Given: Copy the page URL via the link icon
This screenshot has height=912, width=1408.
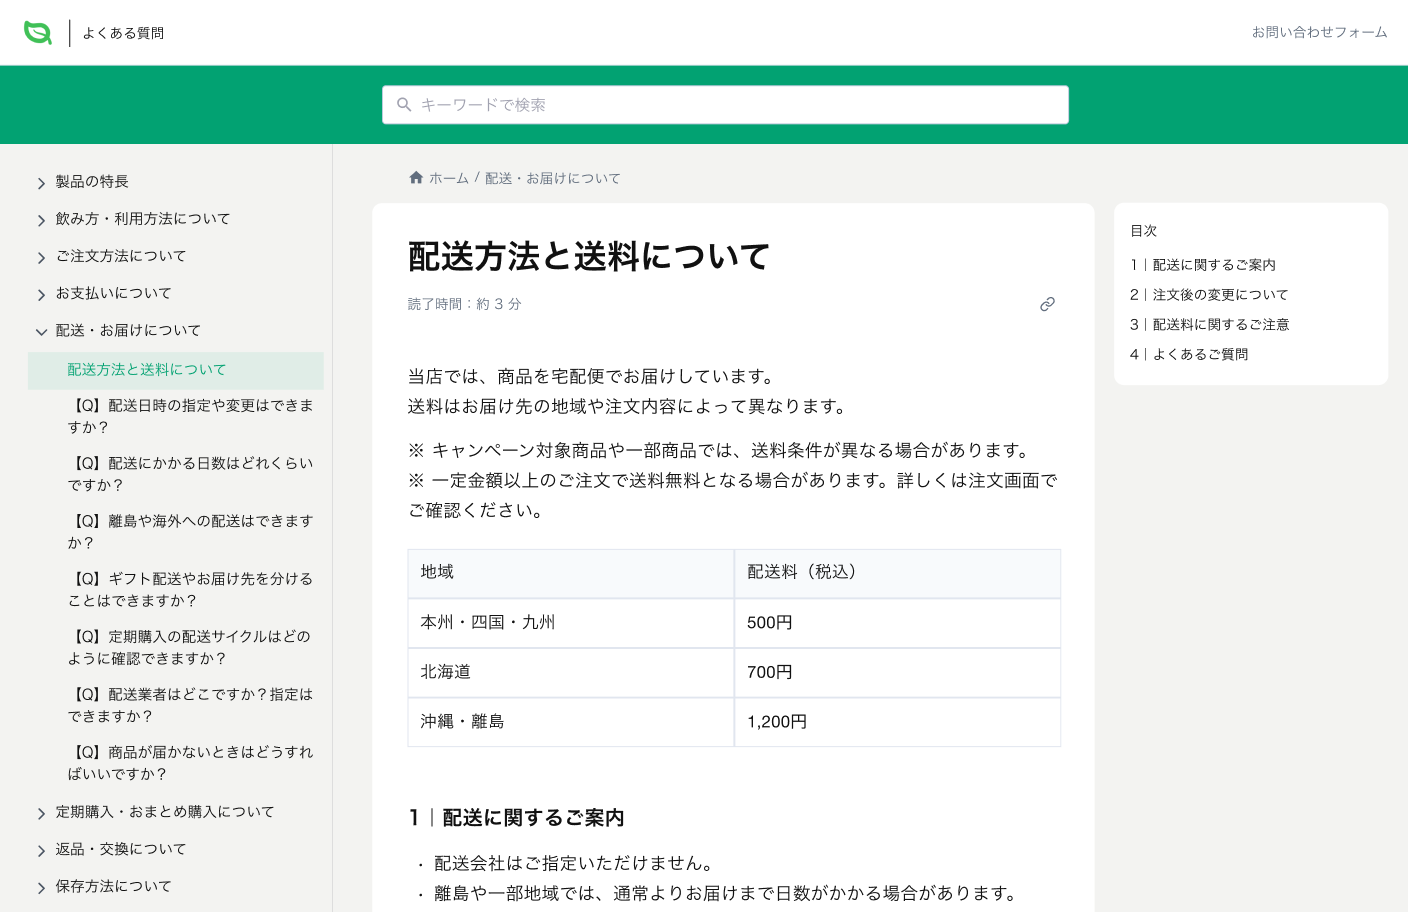Looking at the screenshot, I should [x=1047, y=304].
